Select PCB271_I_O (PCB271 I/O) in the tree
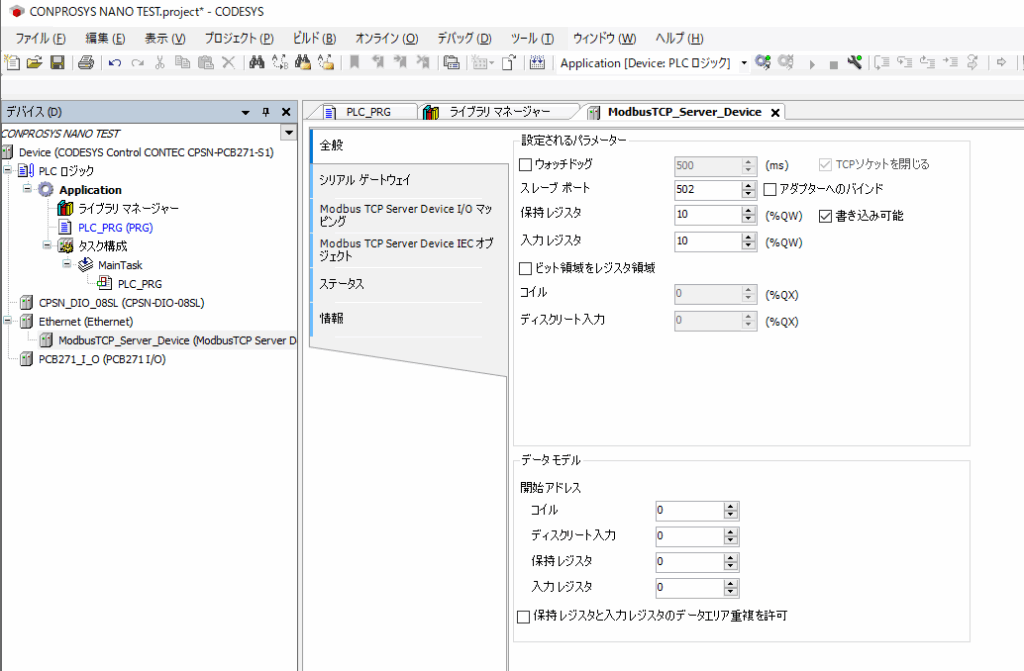 pyautogui.click(x=102, y=359)
